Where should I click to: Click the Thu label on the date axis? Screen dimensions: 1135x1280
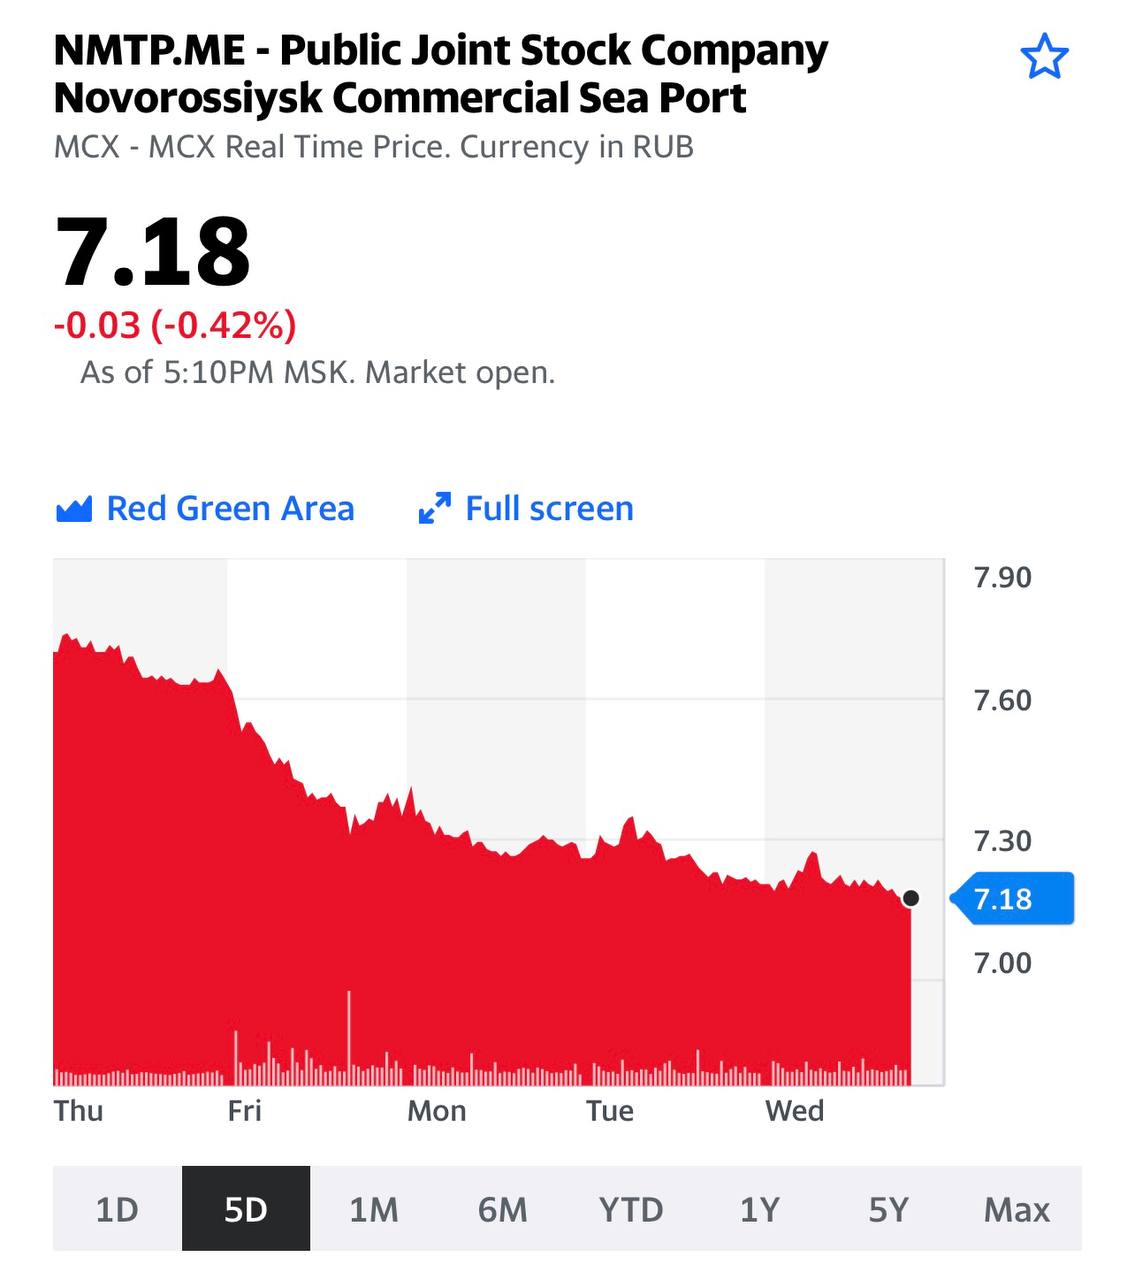[x=79, y=1111]
